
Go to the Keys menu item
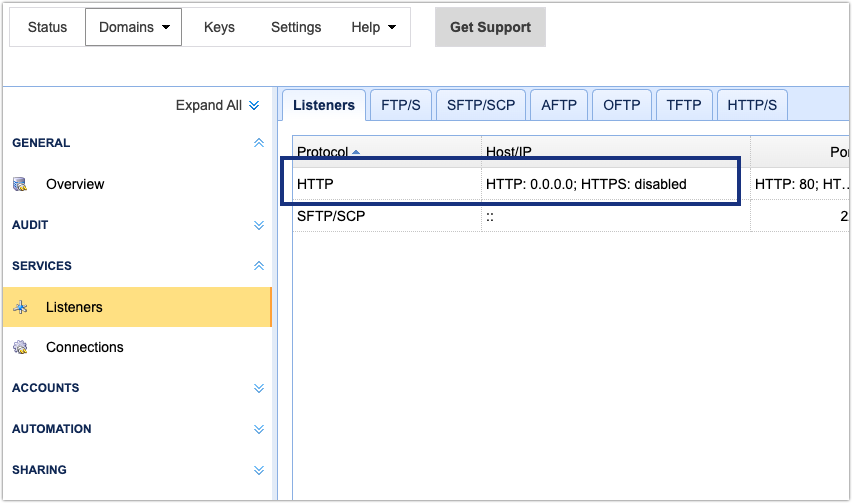pos(219,27)
